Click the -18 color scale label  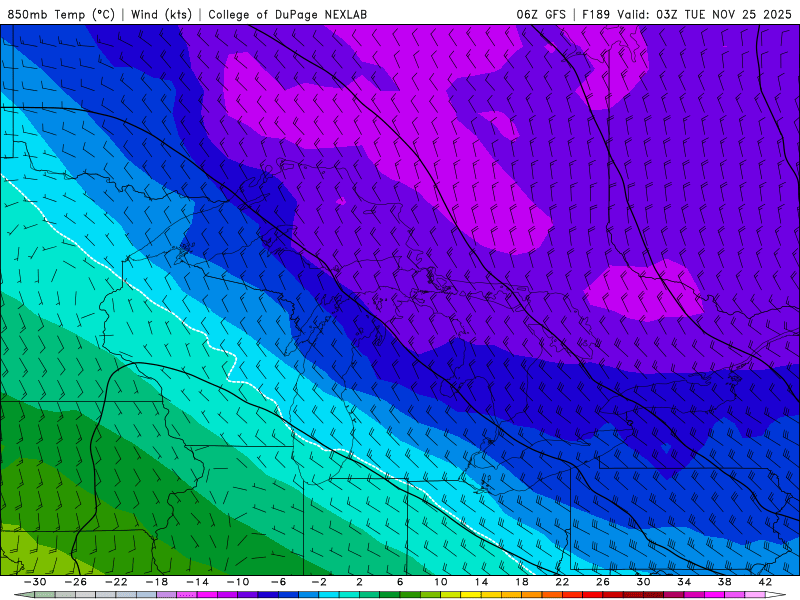tap(157, 582)
